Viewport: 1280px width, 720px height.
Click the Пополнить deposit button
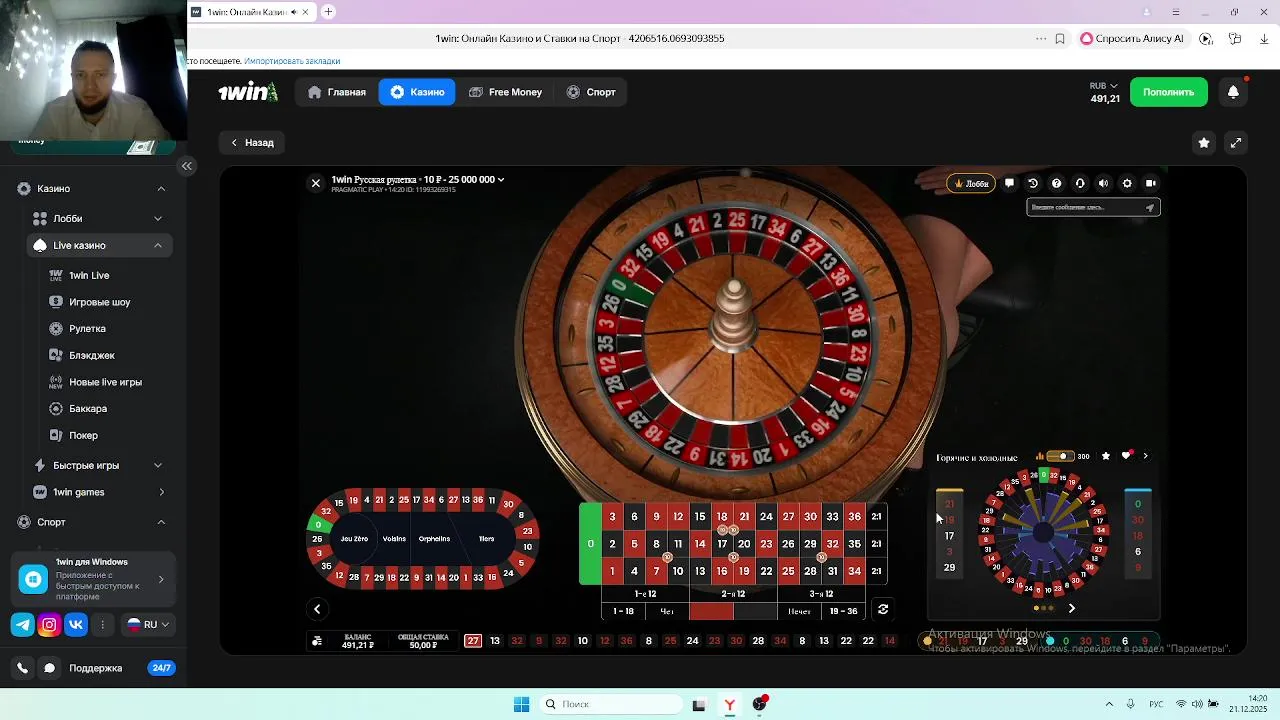1168,92
